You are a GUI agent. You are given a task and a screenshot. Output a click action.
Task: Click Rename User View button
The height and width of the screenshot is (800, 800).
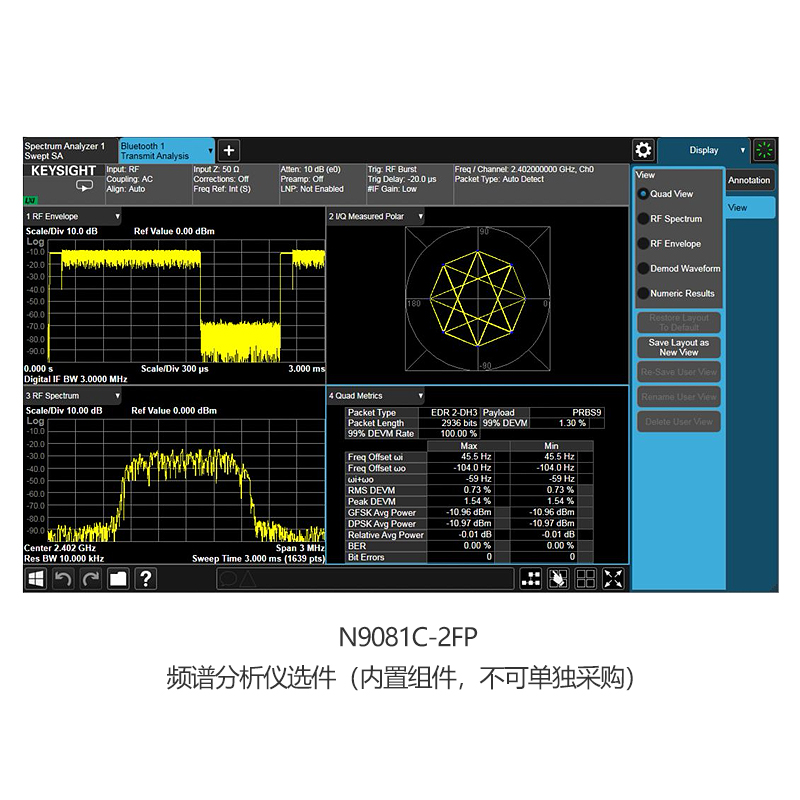coord(679,397)
